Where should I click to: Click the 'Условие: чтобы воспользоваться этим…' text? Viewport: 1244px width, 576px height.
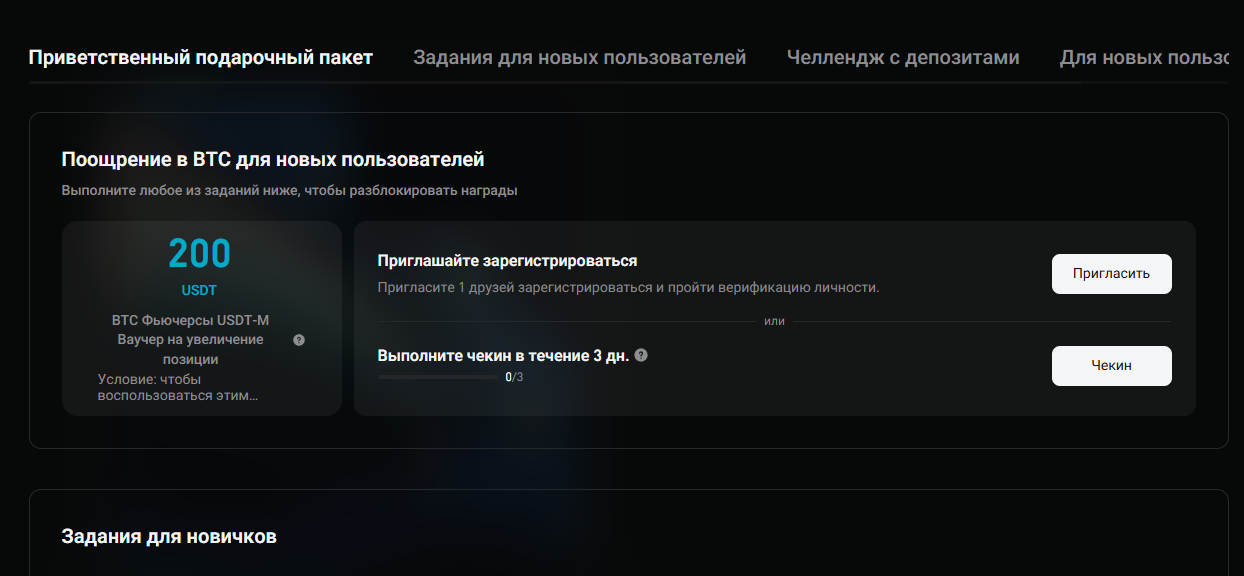pyautogui.click(x=178, y=388)
